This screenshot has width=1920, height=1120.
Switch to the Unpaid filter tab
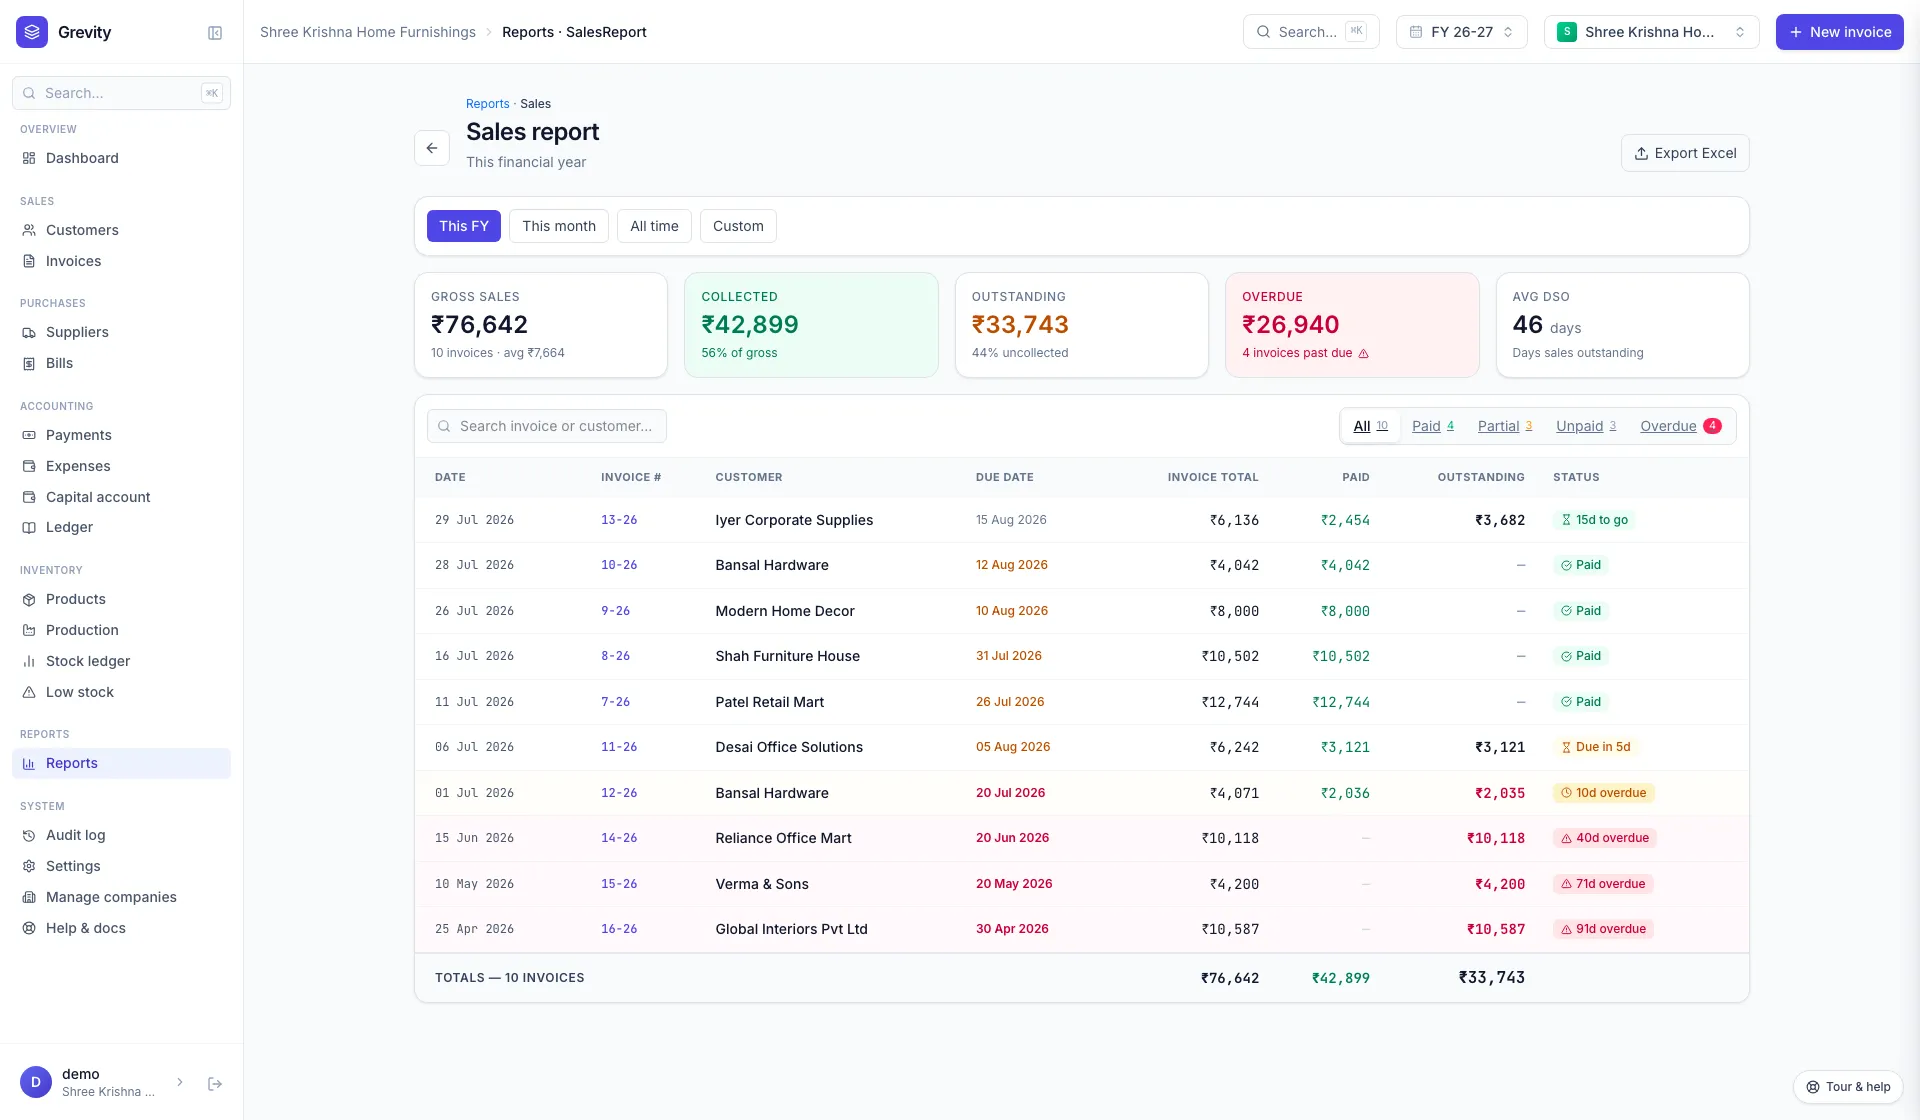point(1586,426)
